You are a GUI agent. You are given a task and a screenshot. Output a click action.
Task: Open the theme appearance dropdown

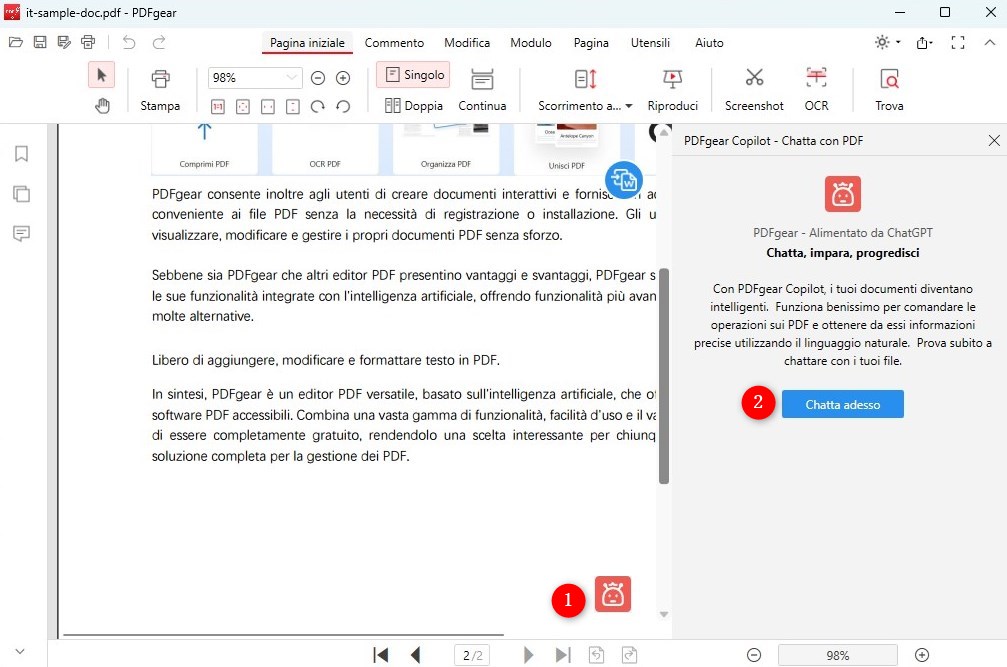pos(884,42)
